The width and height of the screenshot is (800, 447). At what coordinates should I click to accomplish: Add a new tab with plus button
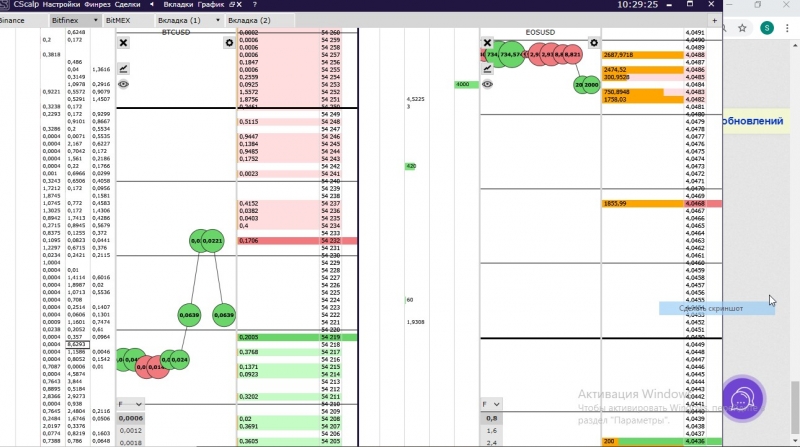tap(714, 20)
